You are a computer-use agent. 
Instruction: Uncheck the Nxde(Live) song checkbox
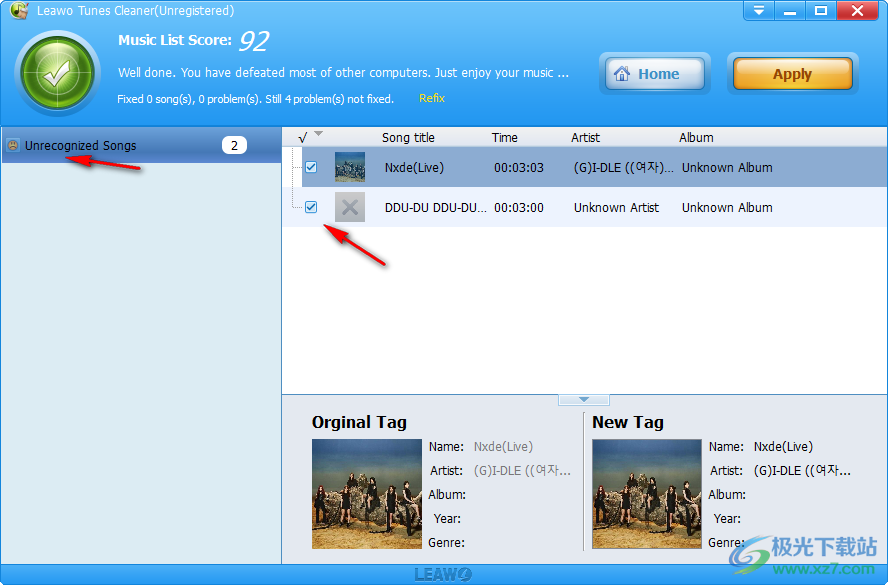(311, 167)
